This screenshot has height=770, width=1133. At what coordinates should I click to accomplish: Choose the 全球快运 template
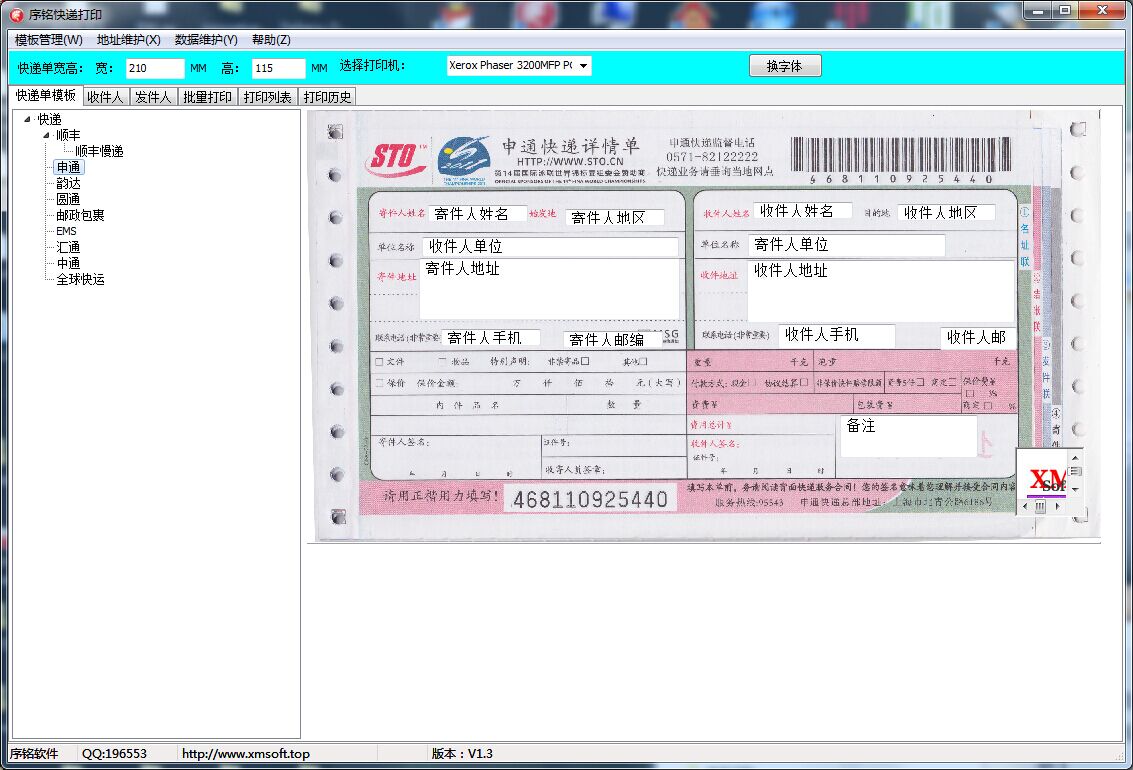pyautogui.click(x=81, y=279)
